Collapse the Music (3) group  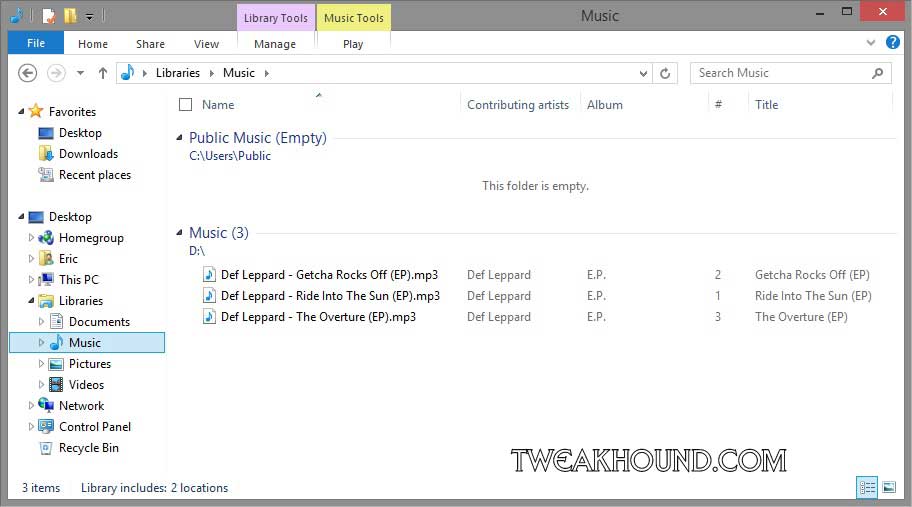point(180,233)
